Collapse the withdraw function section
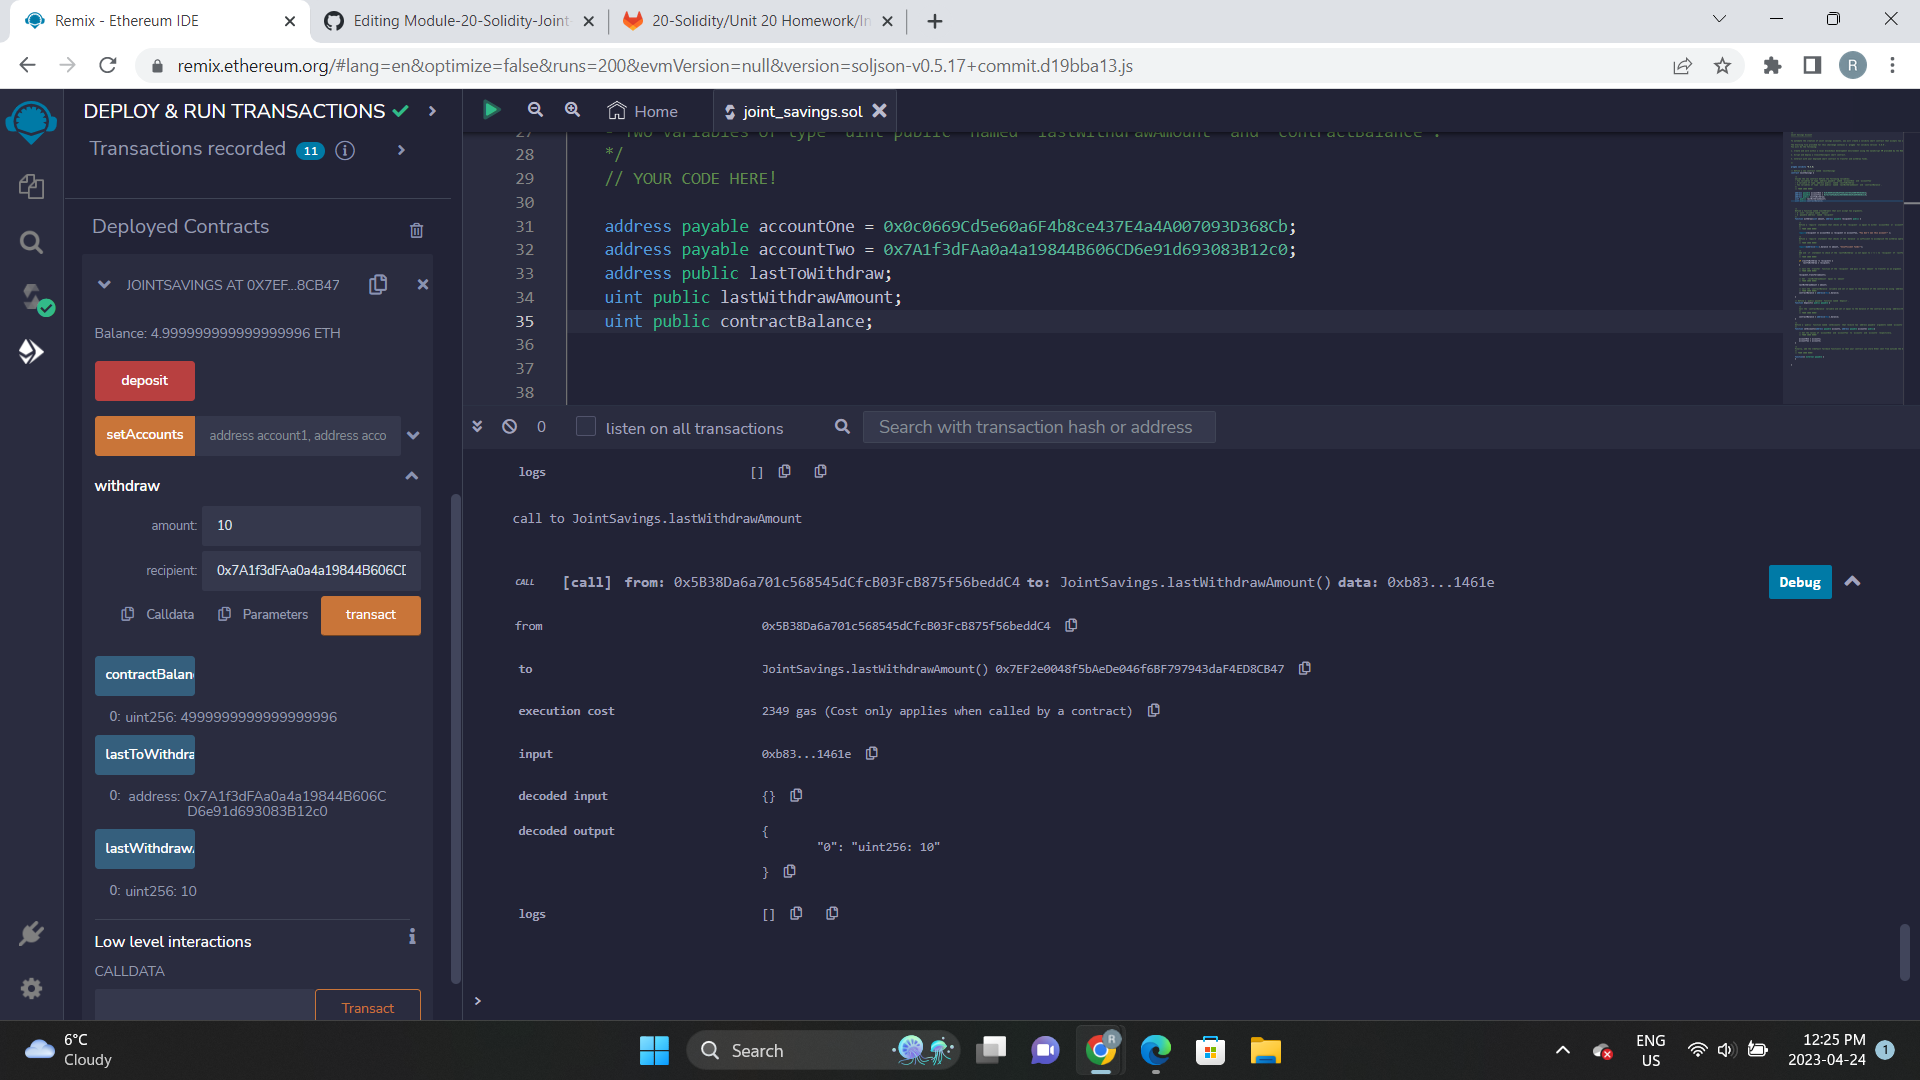The image size is (1920, 1080). (x=411, y=477)
